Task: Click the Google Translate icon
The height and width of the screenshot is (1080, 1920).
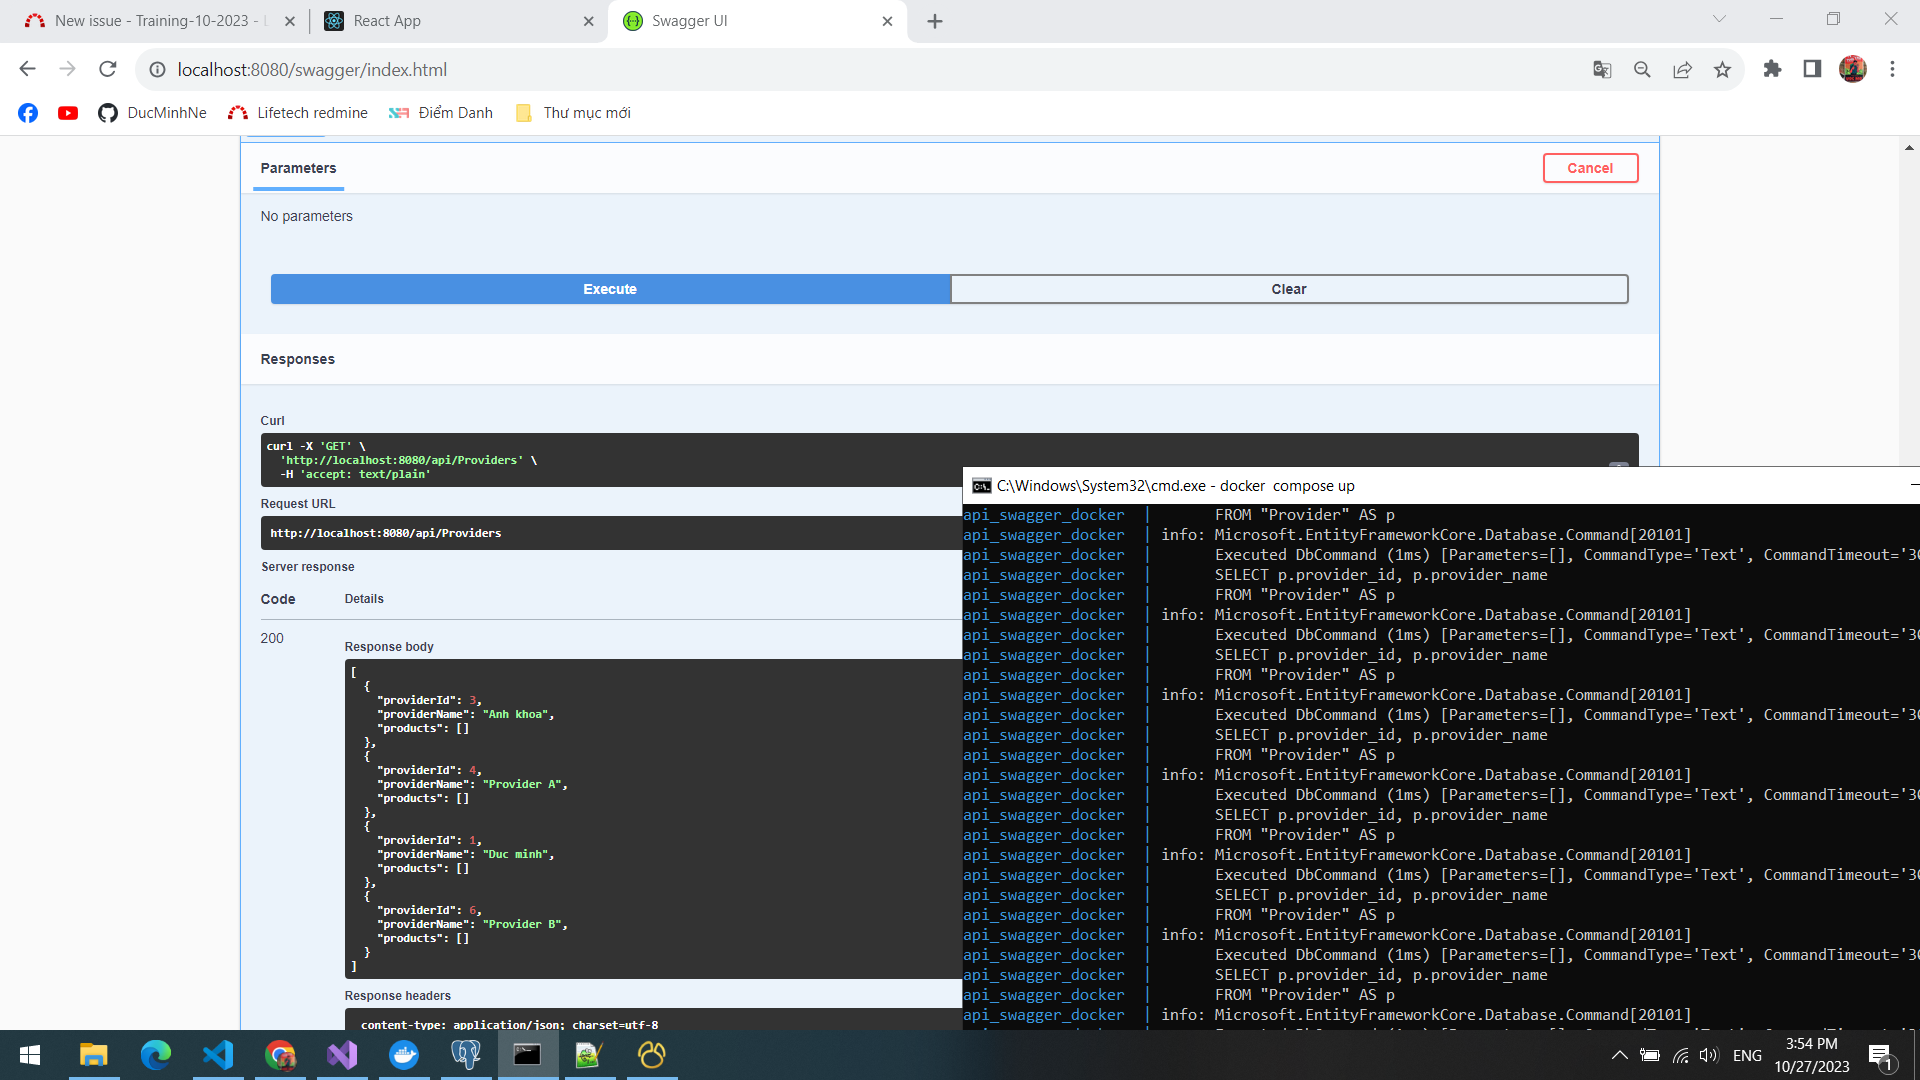Action: 1602,69
